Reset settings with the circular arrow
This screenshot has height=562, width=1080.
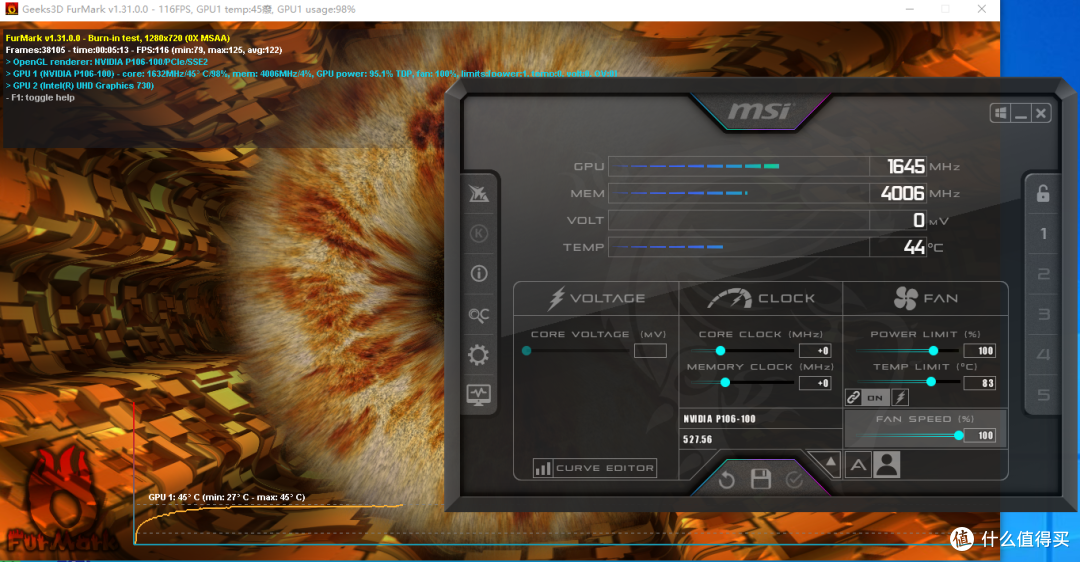(727, 480)
